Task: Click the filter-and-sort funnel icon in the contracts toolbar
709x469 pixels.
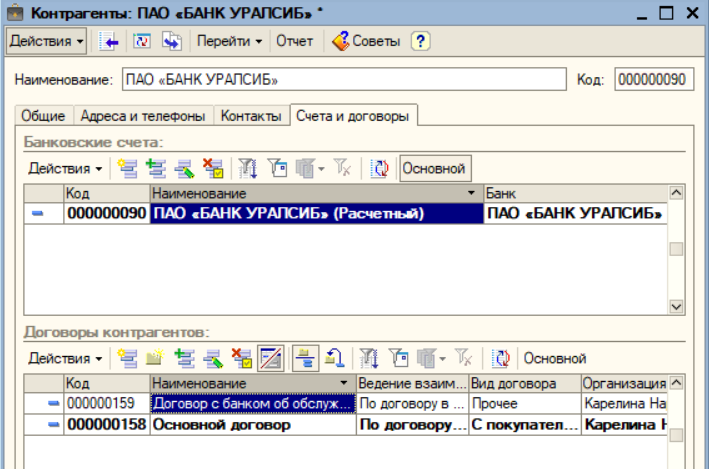Action: [x=369, y=358]
